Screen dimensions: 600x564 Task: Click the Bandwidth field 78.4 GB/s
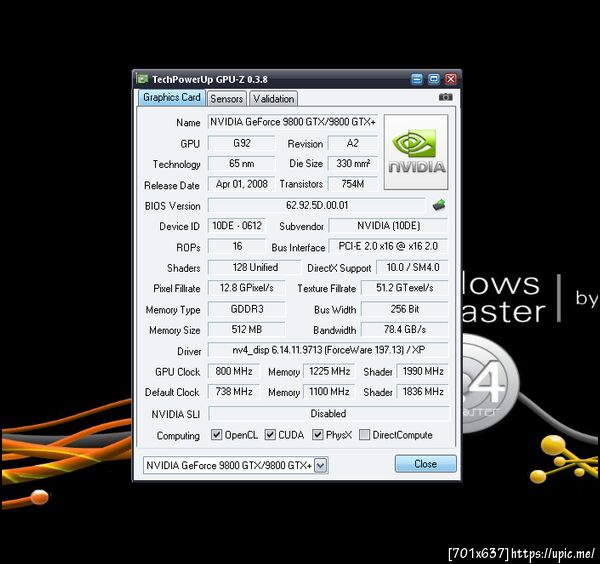point(404,329)
